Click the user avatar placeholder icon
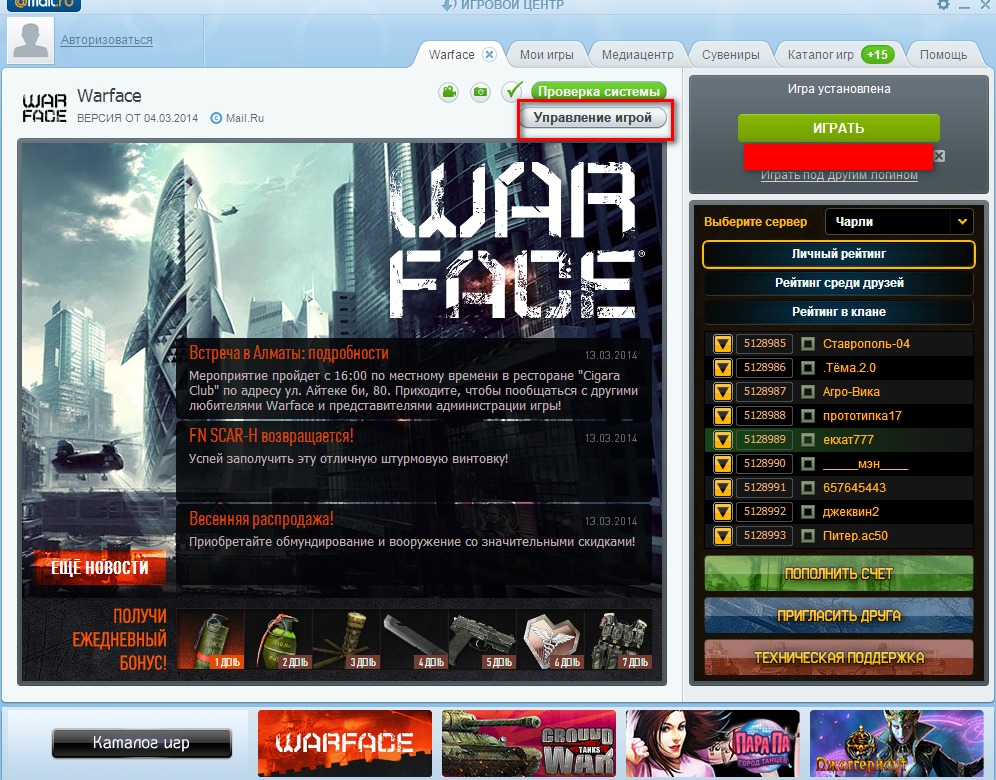Screen dimensions: 996x780 (x=30, y=40)
